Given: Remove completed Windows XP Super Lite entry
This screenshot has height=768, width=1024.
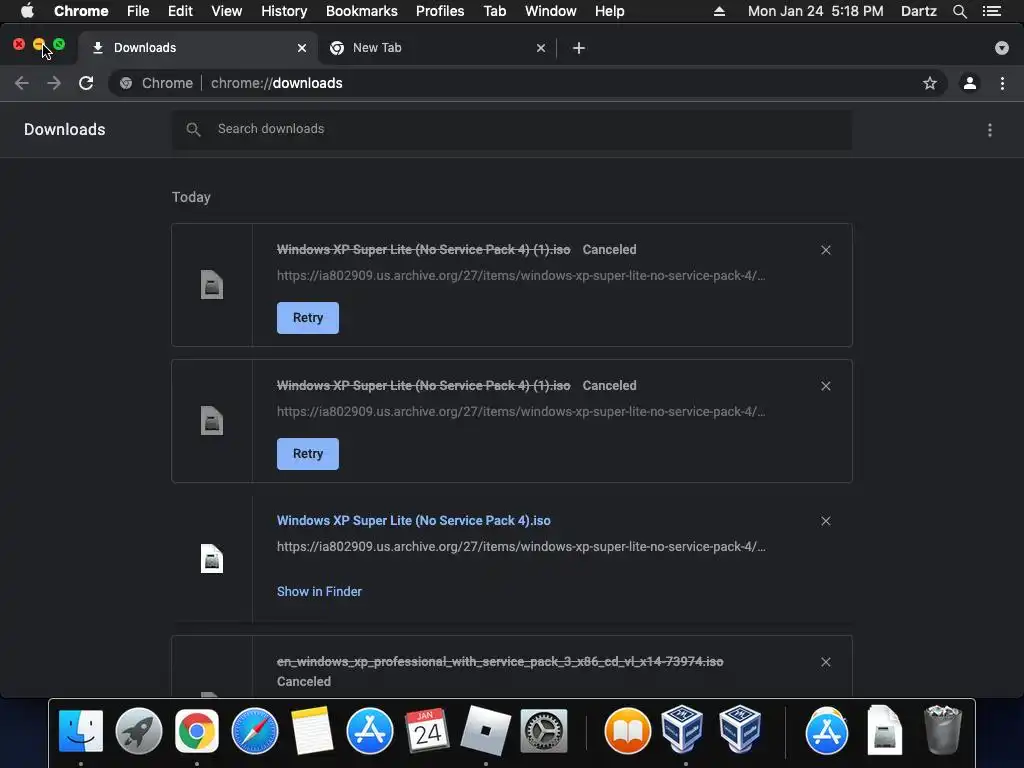Looking at the screenshot, I should pyautogui.click(x=825, y=521).
